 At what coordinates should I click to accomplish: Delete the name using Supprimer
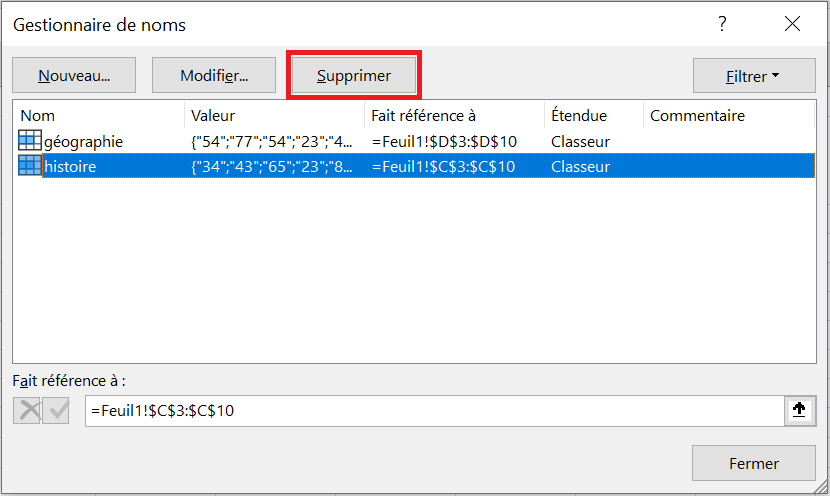pos(354,75)
